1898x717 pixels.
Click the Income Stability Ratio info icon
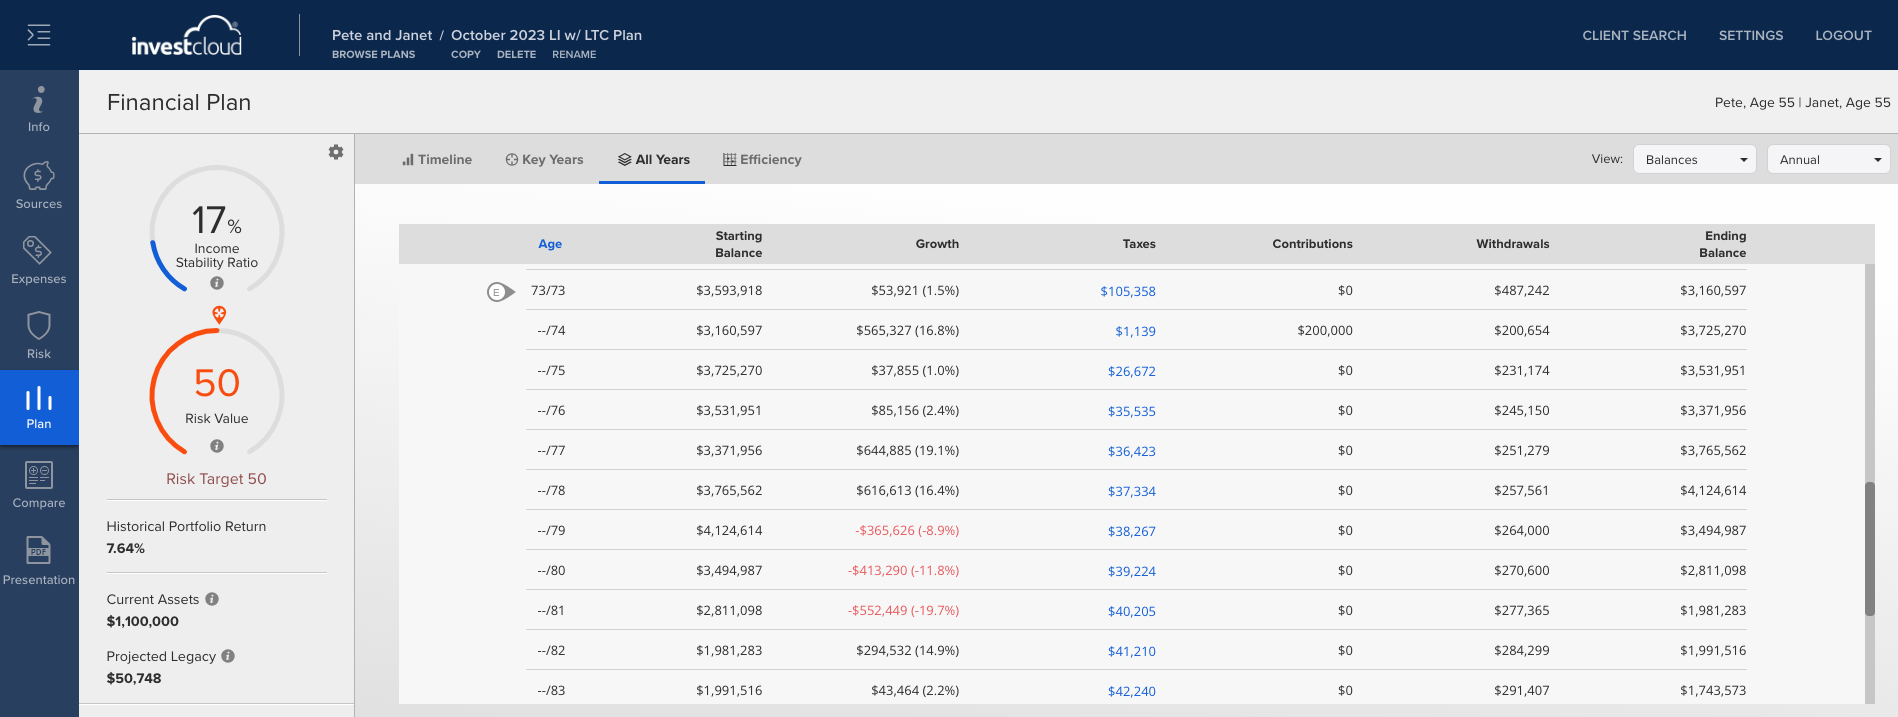click(x=217, y=283)
